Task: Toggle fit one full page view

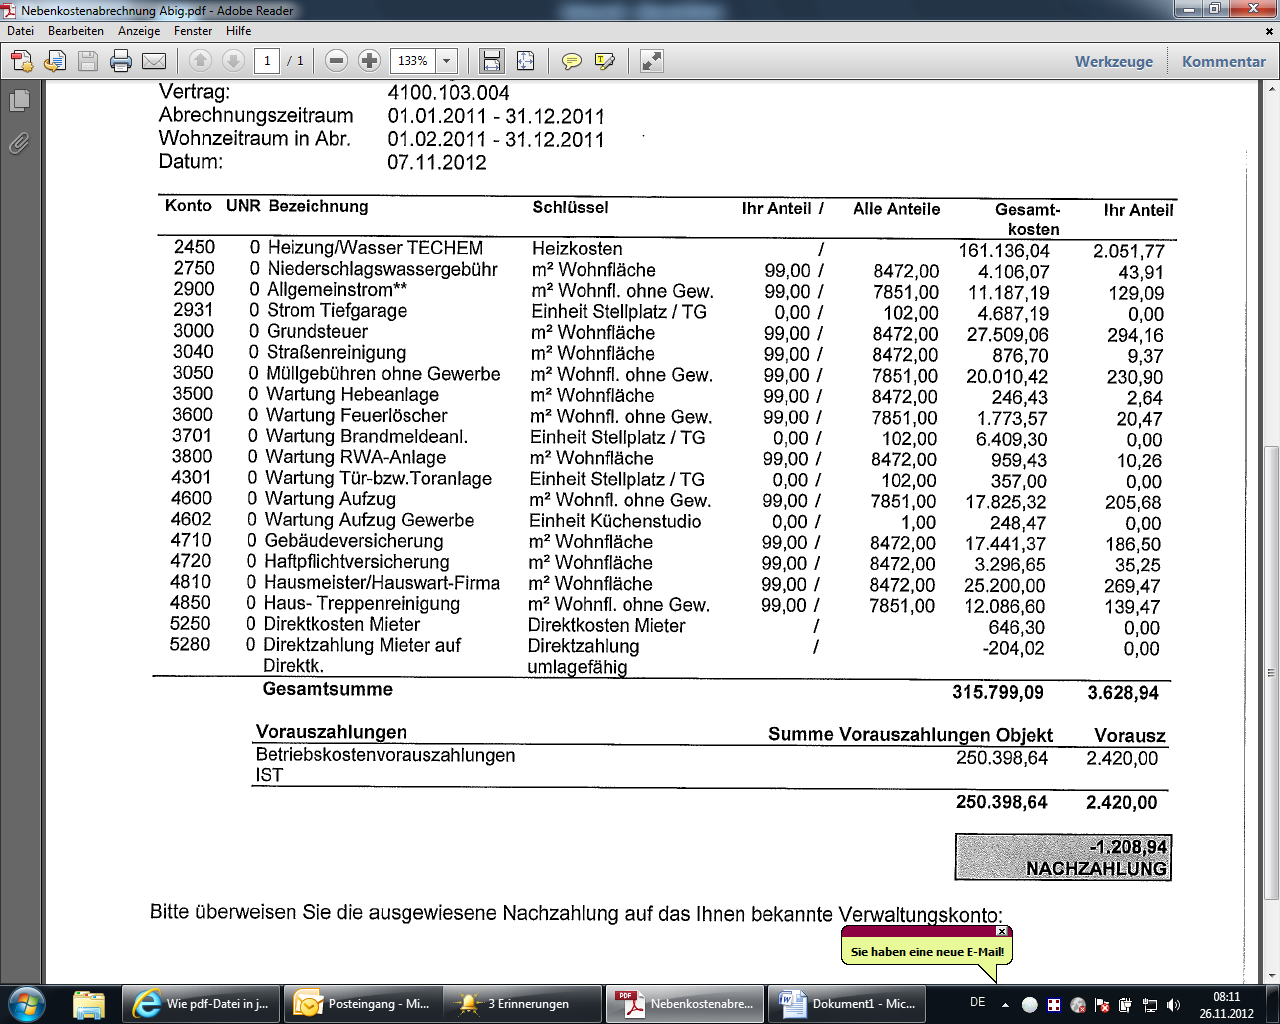Action: point(525,61)
